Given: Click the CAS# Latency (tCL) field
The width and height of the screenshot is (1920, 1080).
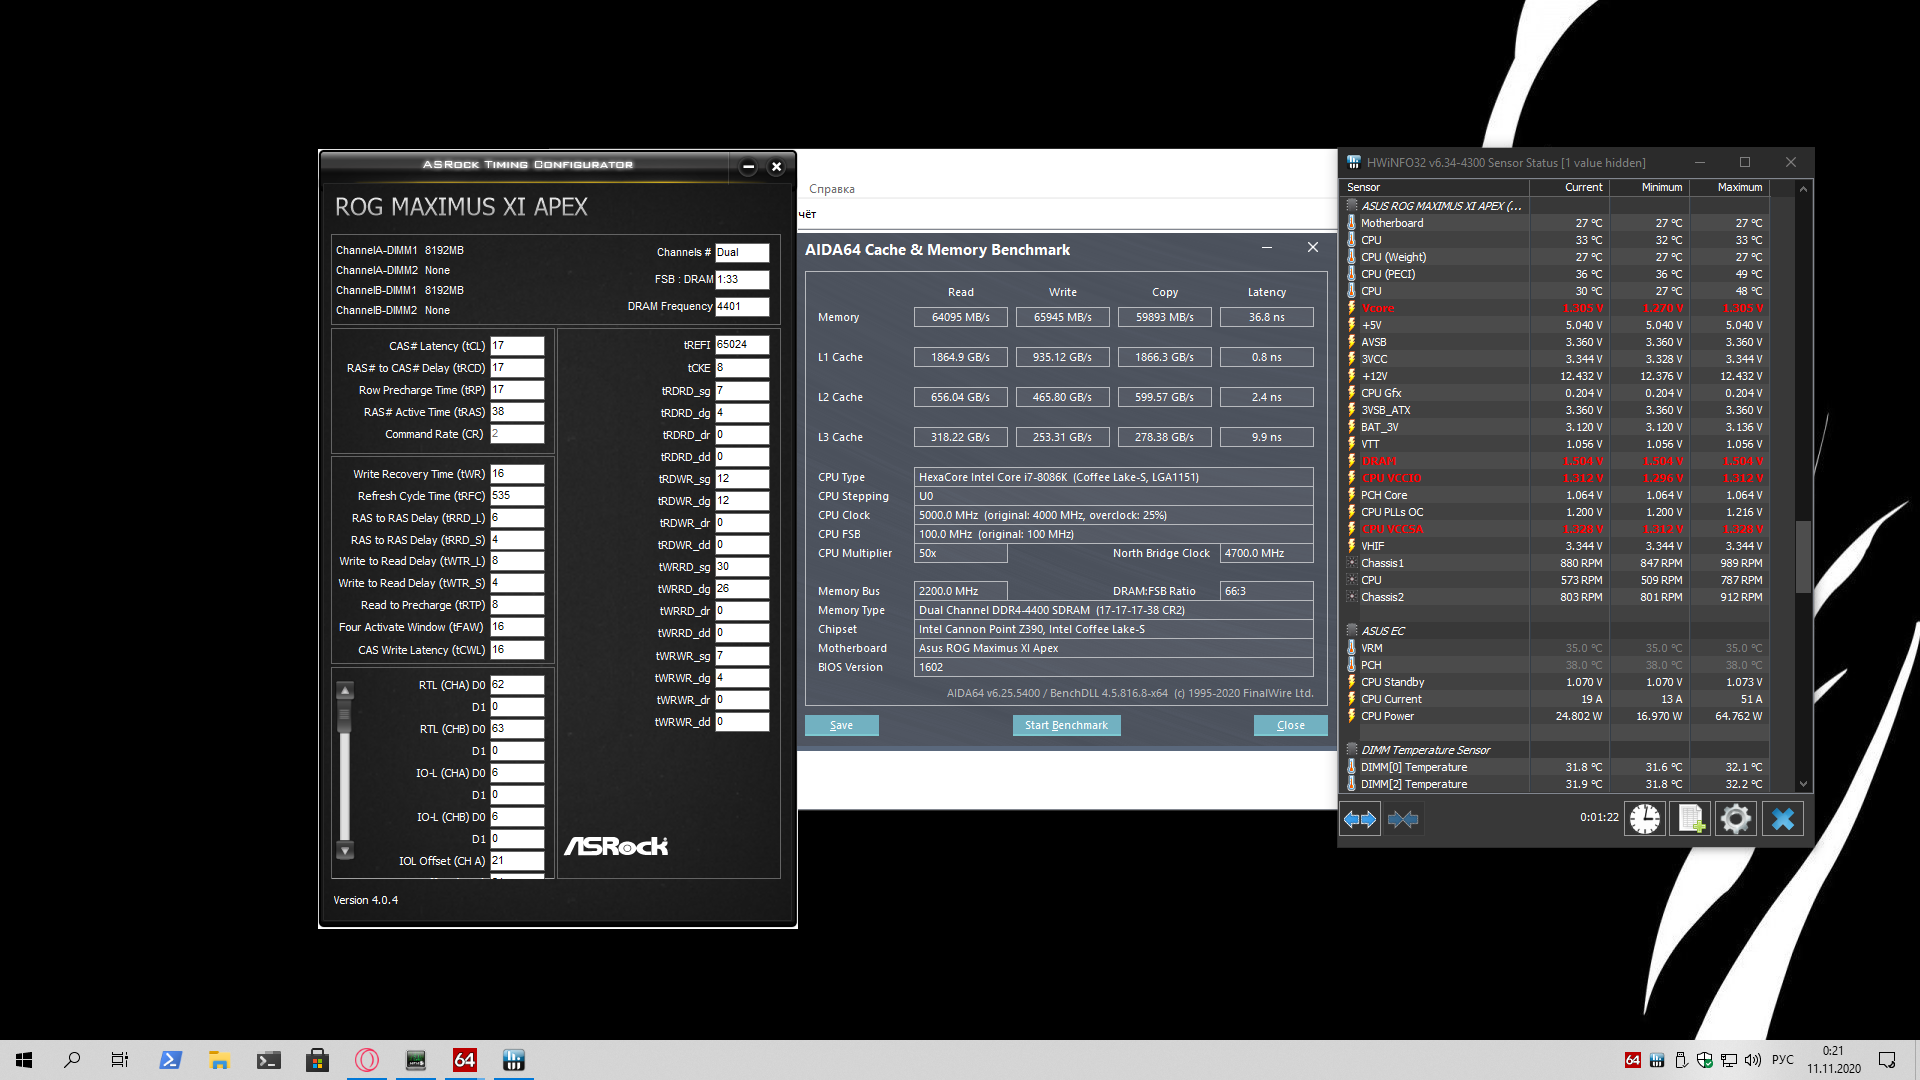Looking at the screenshot, I should coord(516,346).
